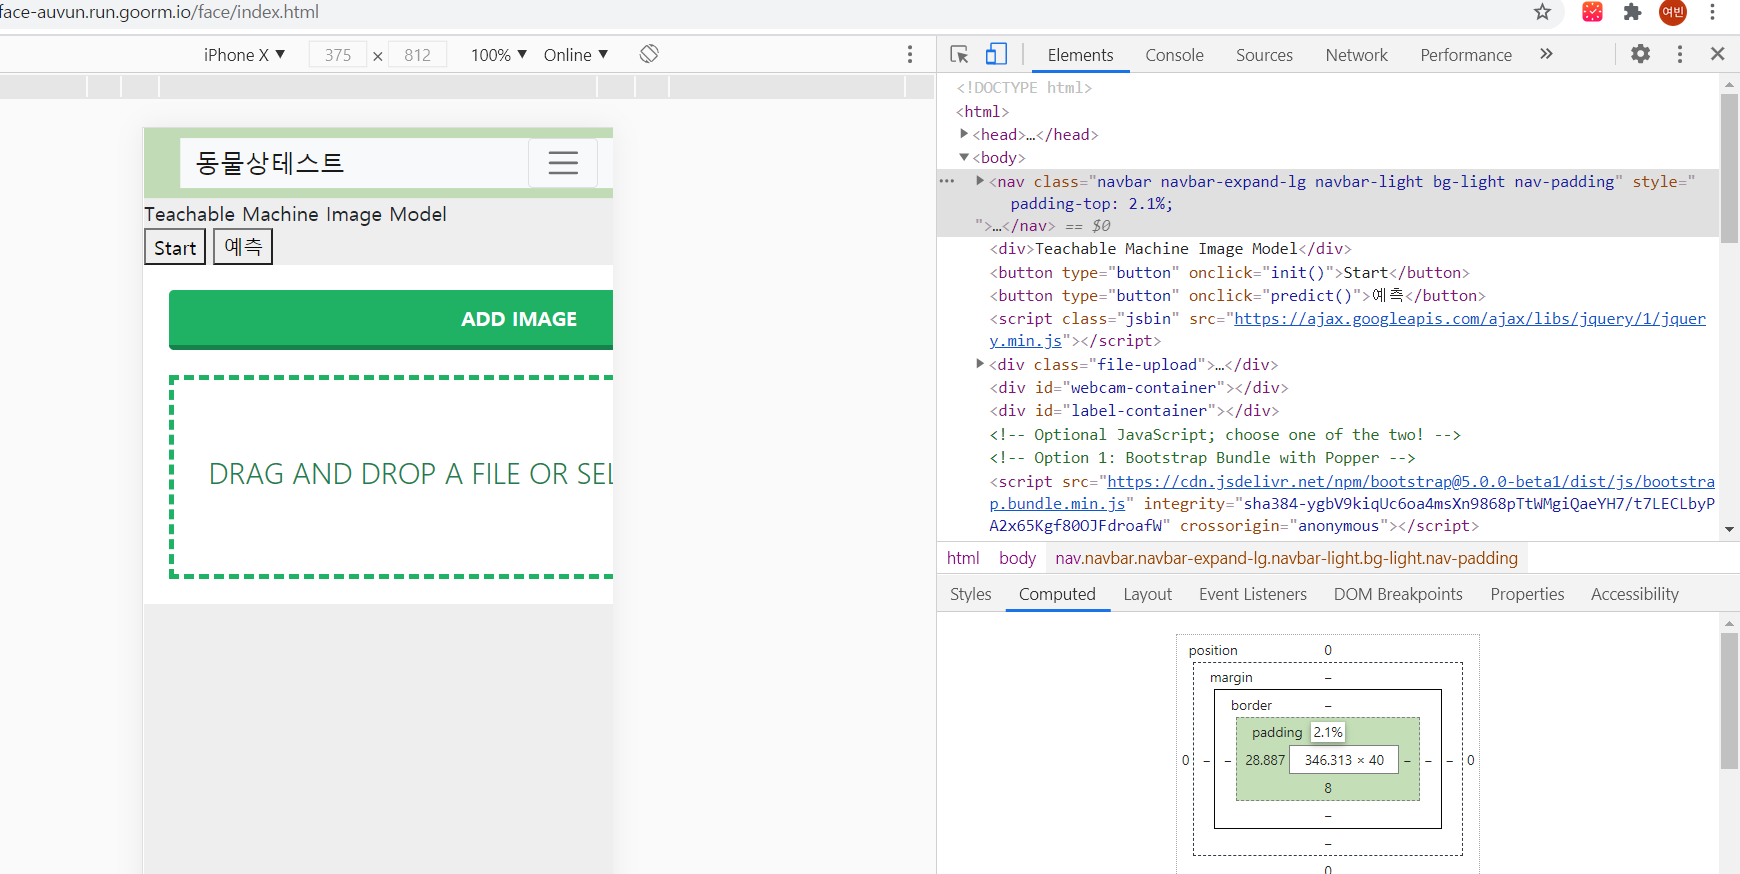Open the DOM Breakpoints tab
This screenshot has height=874, width=1740.
point(1398,594)
